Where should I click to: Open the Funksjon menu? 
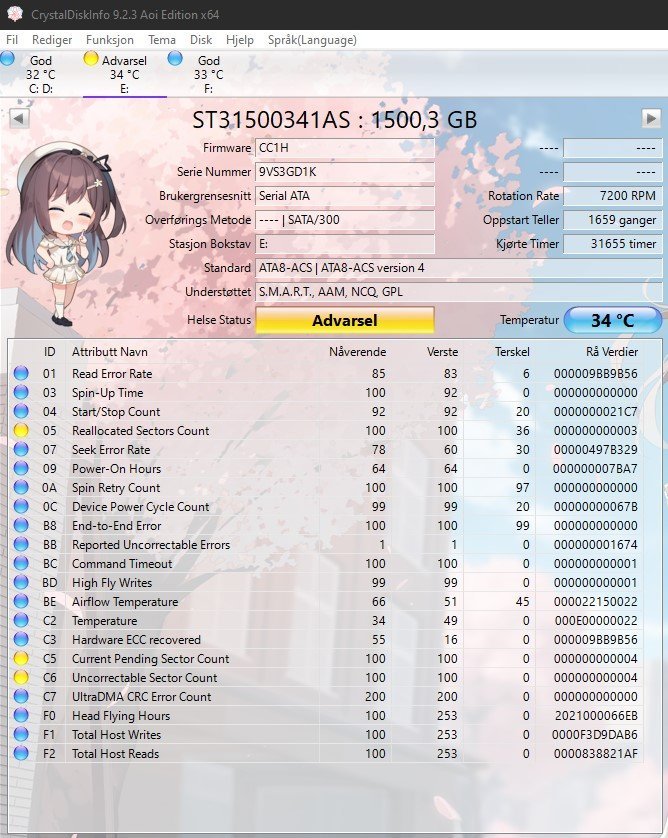pyautogui.click(x=110, y=40)
